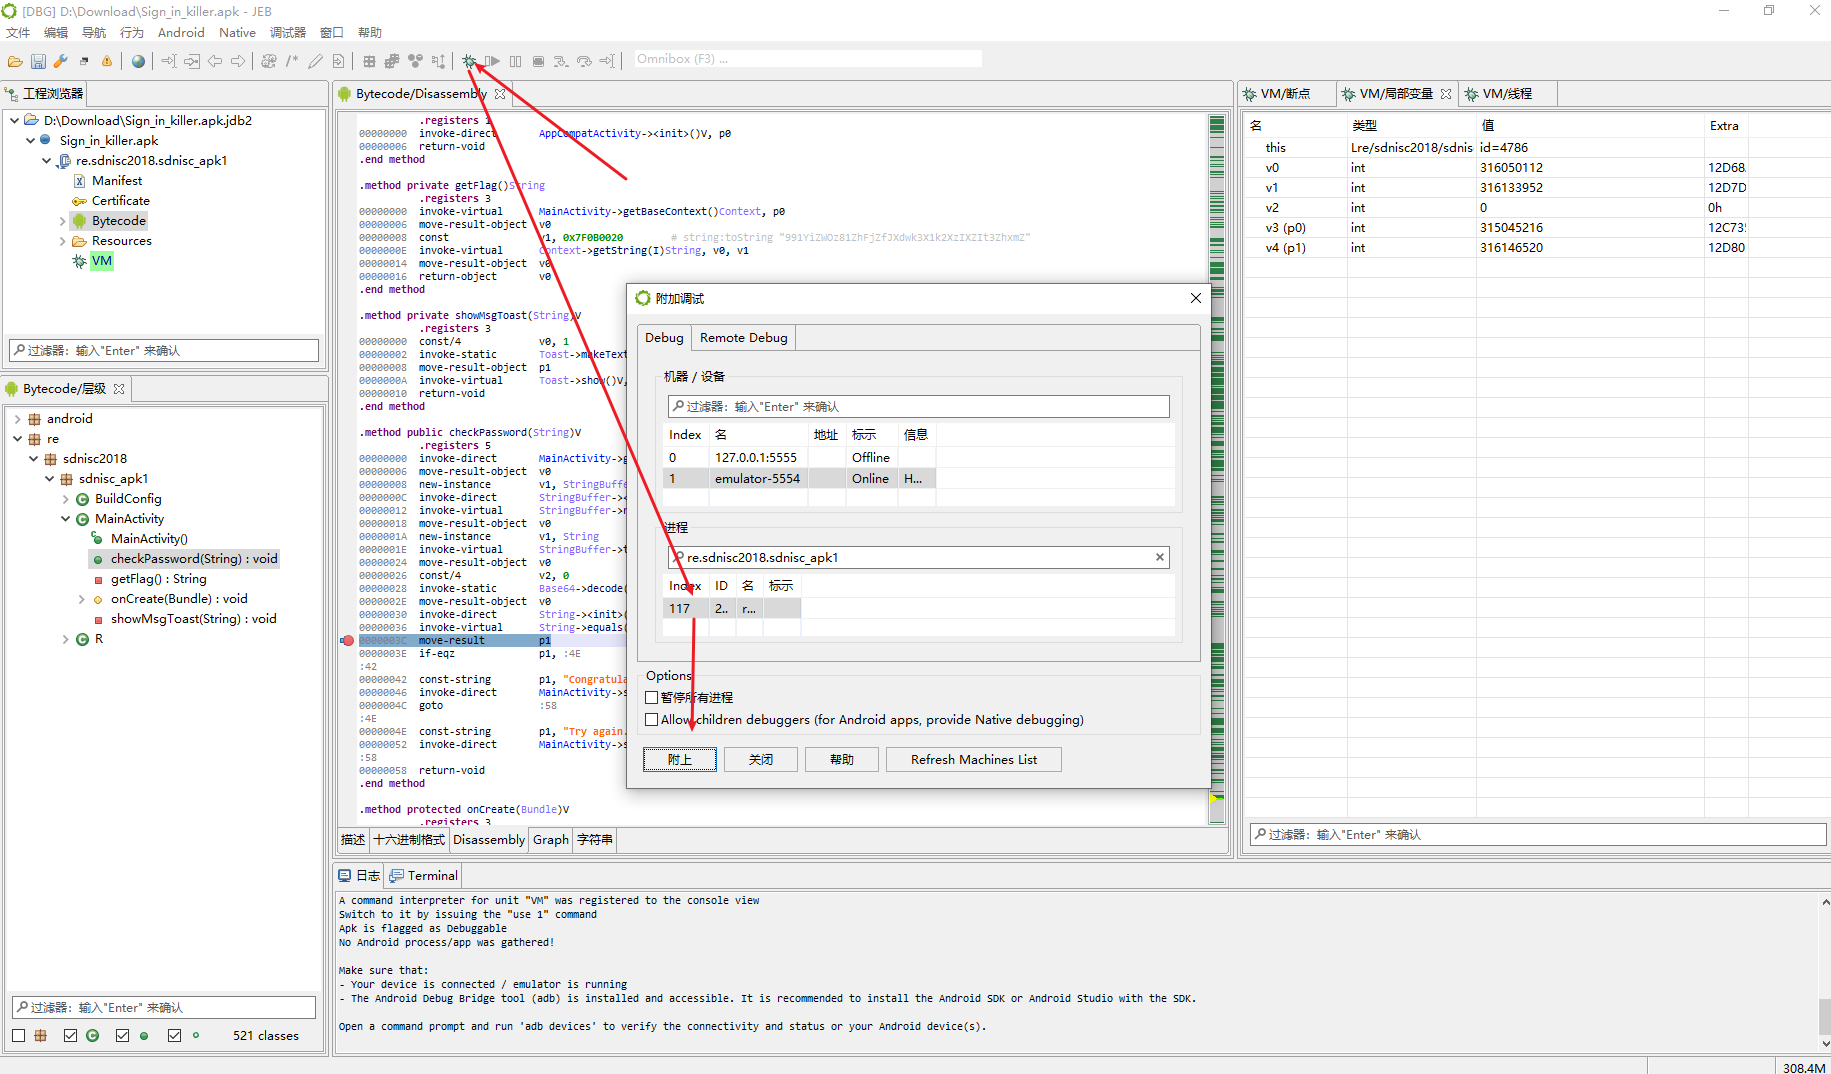The image size is (1831, 1074).
Task: Click the navigate back arrow icon
Action: click(214, 61)
